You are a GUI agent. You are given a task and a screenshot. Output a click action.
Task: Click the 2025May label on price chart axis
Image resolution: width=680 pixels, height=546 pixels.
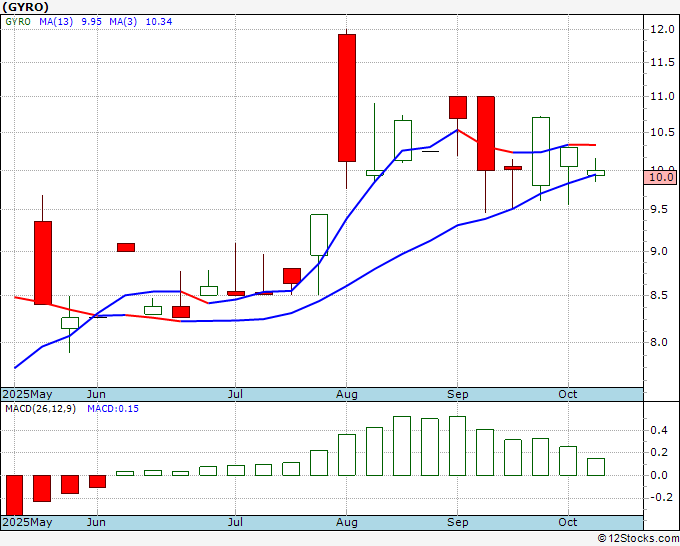point(27,394)
